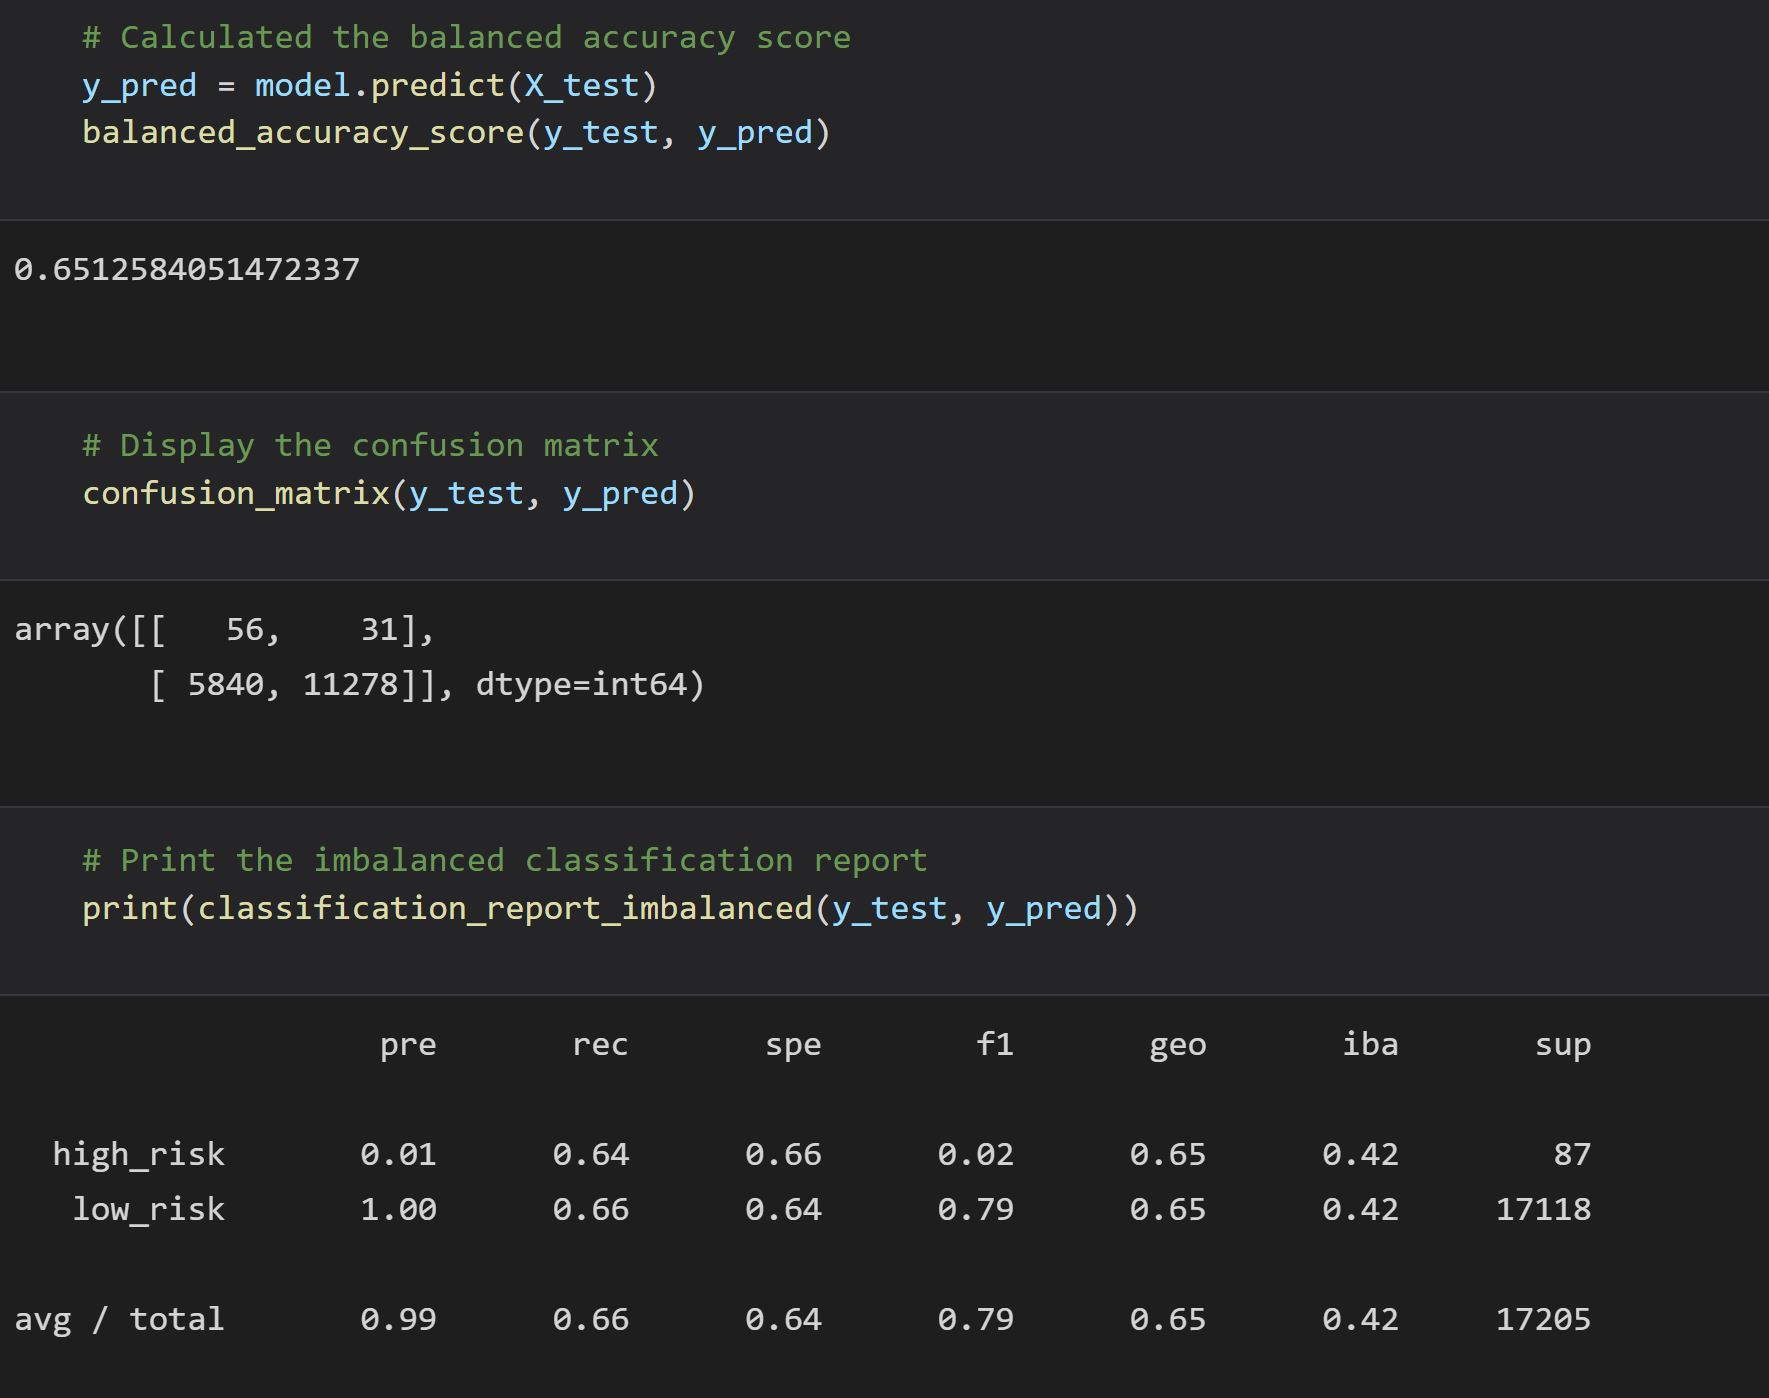The image size is (1769, 1398).
Task: Click the pre column header
Action: click(408, 1044)
